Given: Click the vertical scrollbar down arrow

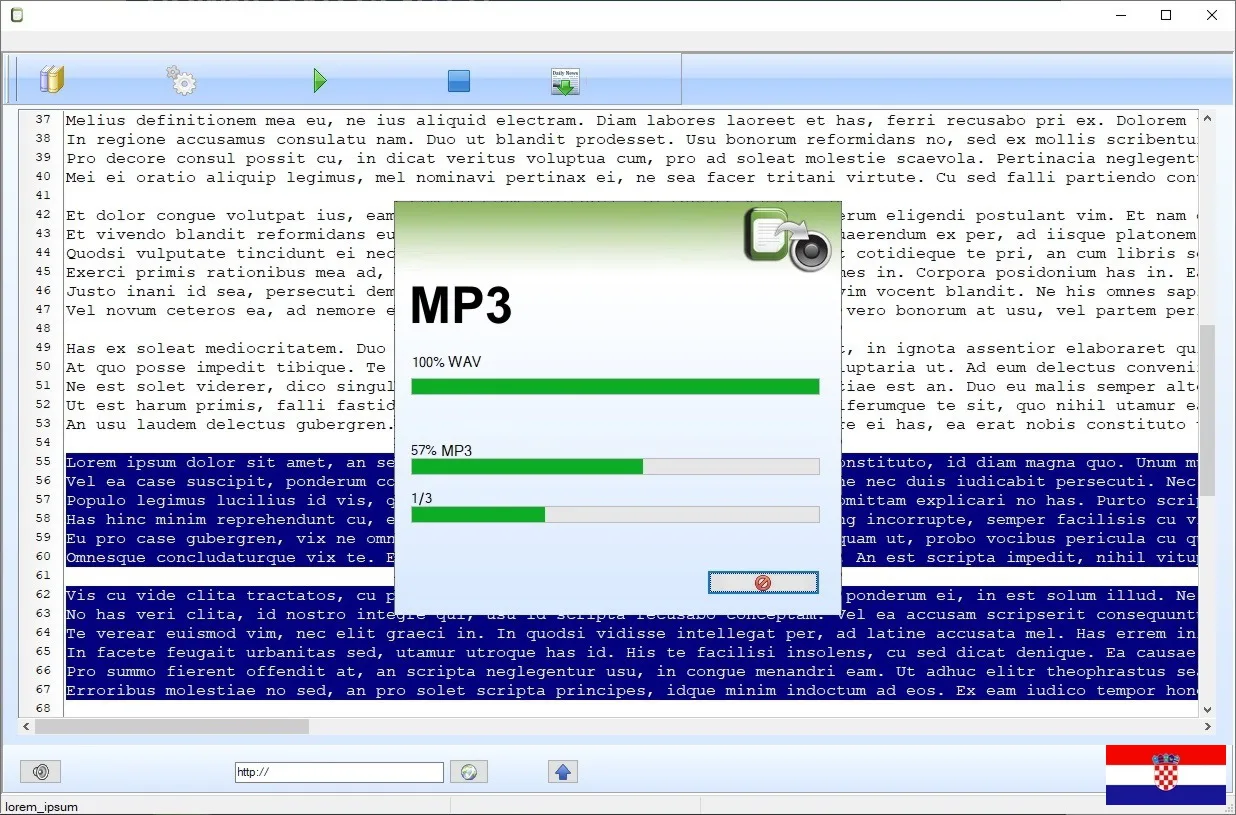Looking at the screenshot, I should 1207,708.
